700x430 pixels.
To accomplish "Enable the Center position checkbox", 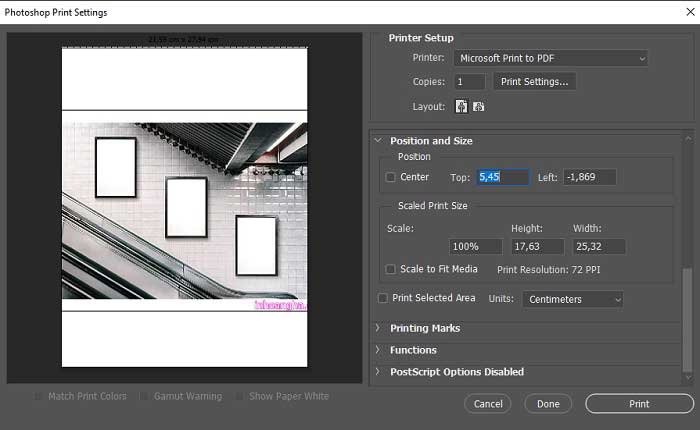I will coord(391,177).
